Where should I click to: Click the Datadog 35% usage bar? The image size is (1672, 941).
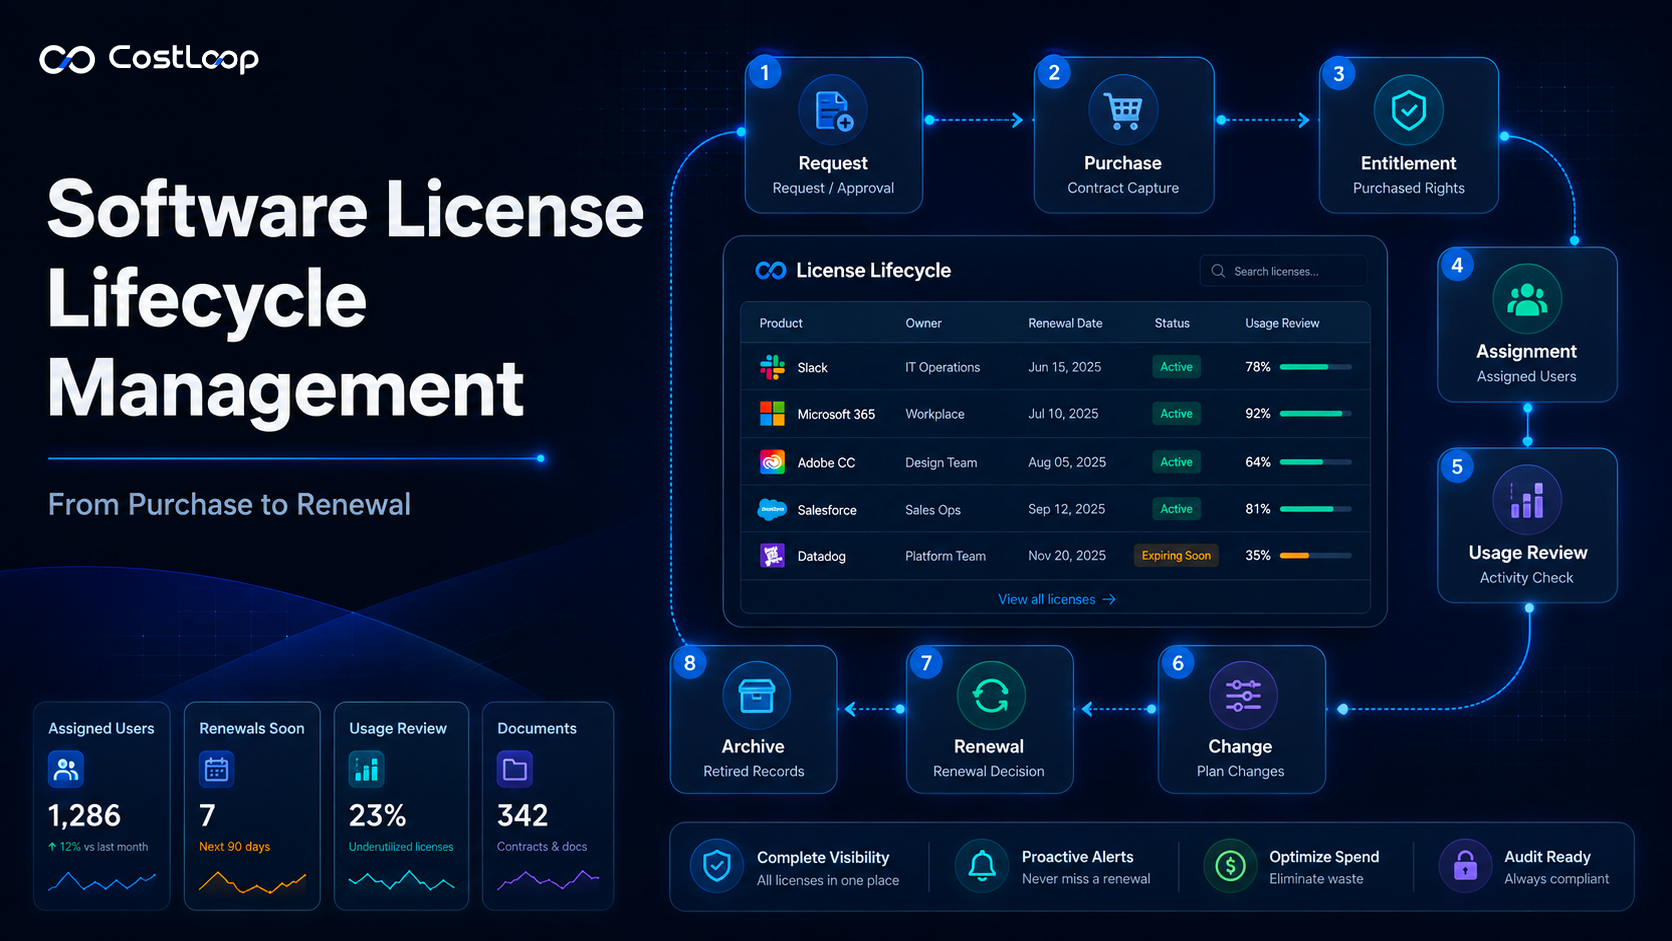pos(1316,556)
